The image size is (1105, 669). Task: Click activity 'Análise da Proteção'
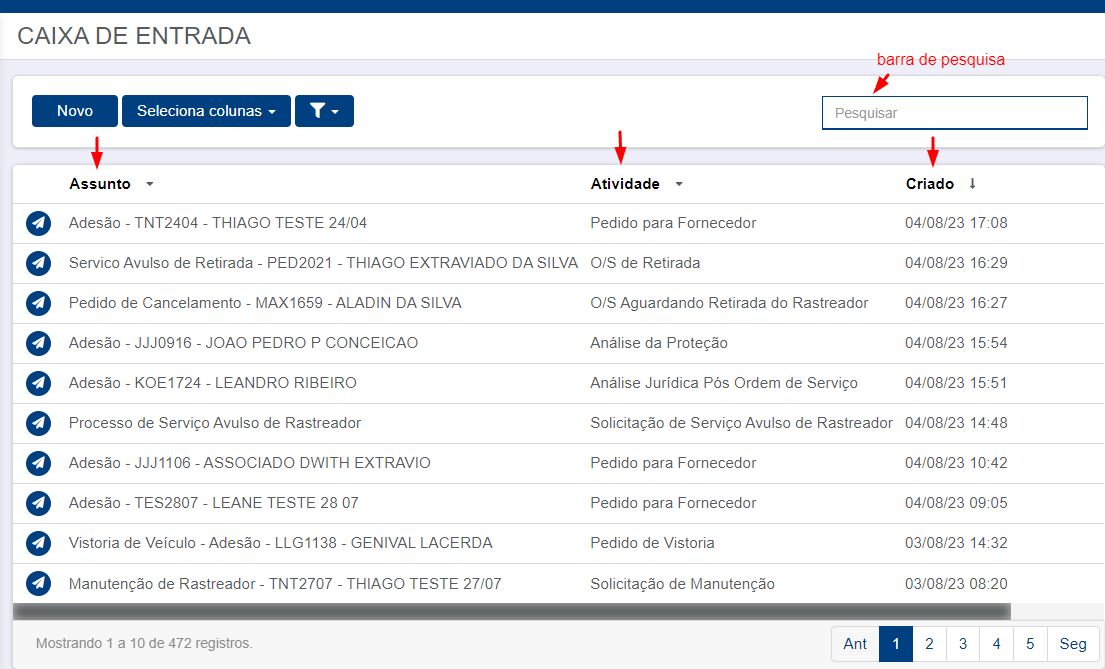pyautogui.click(x=659, y=343)
